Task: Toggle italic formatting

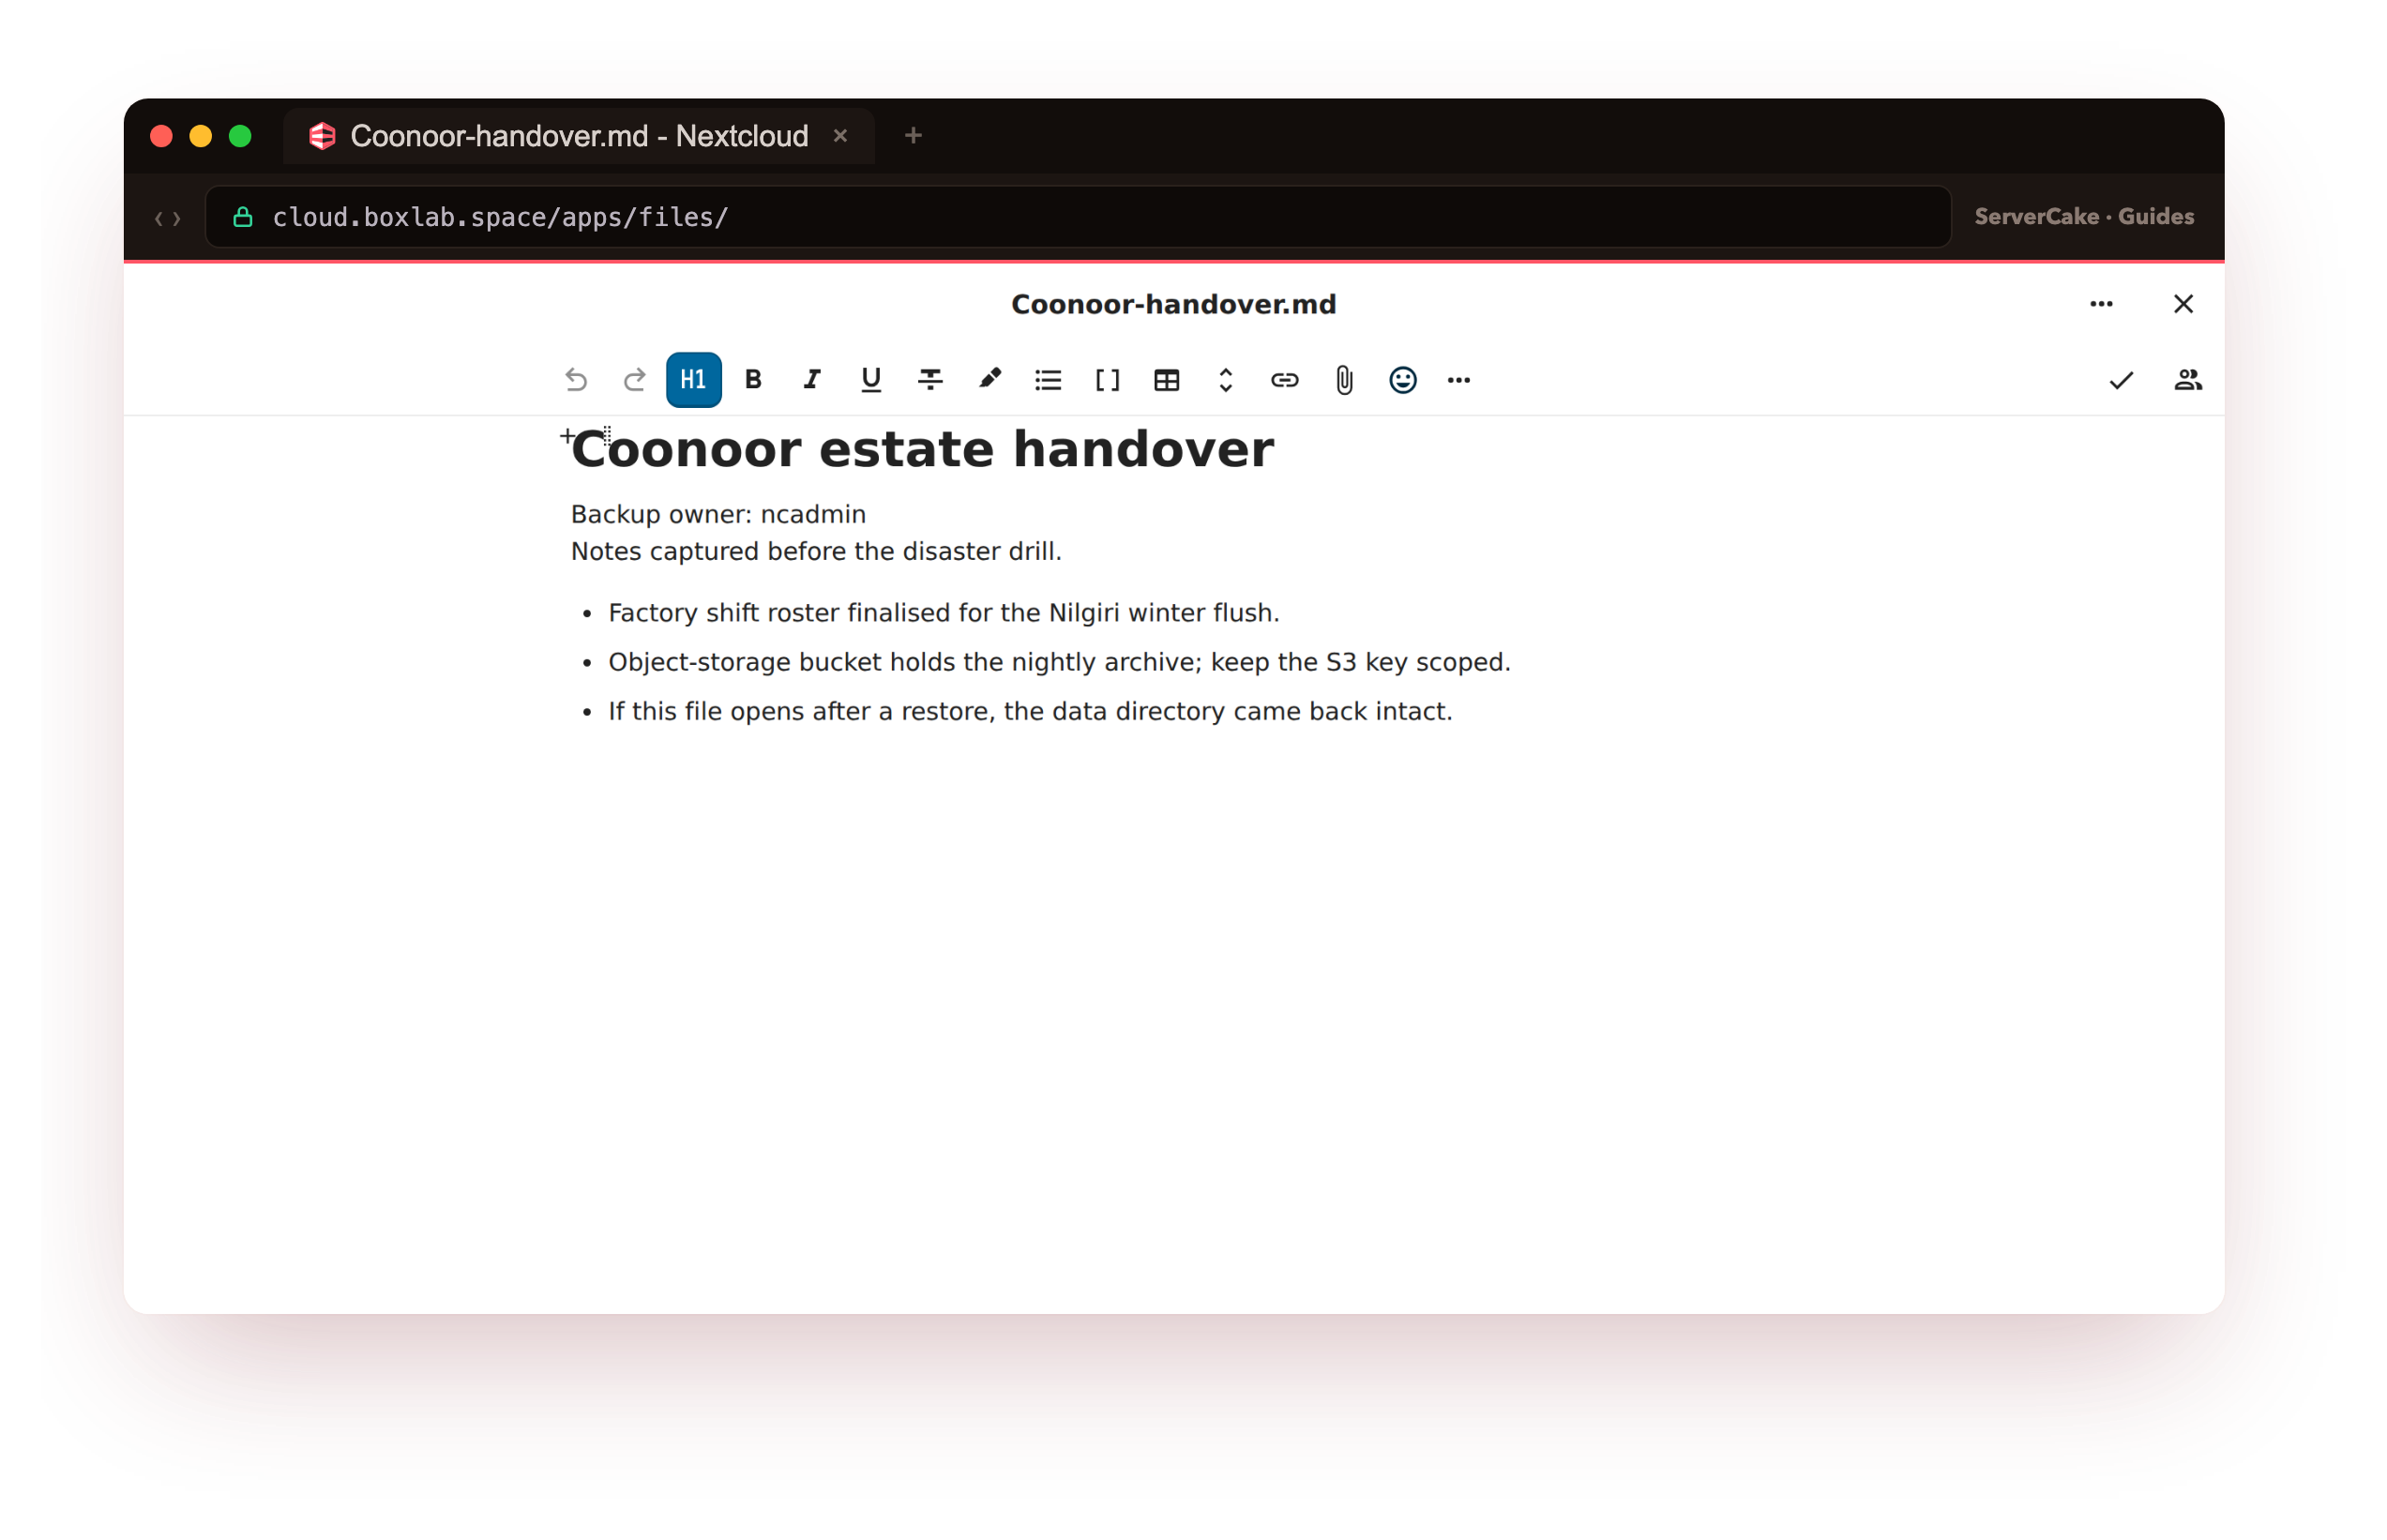Action: (812, 380)
